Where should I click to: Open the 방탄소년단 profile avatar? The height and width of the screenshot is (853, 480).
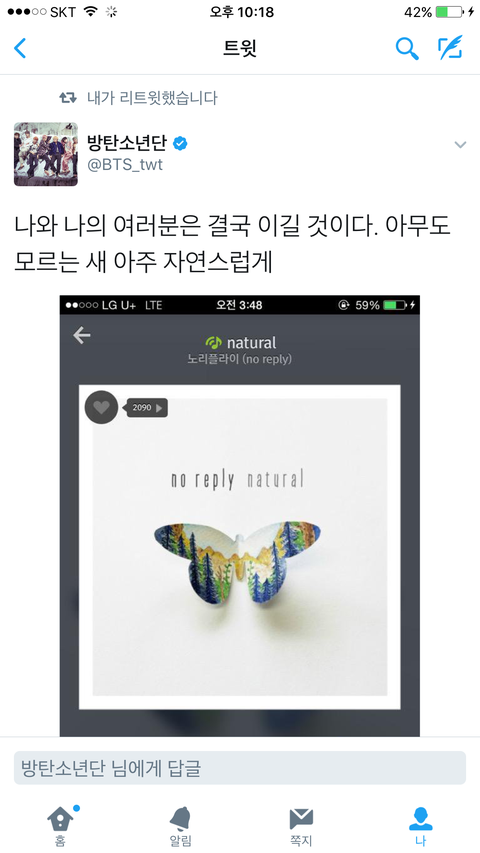point(46,154)
